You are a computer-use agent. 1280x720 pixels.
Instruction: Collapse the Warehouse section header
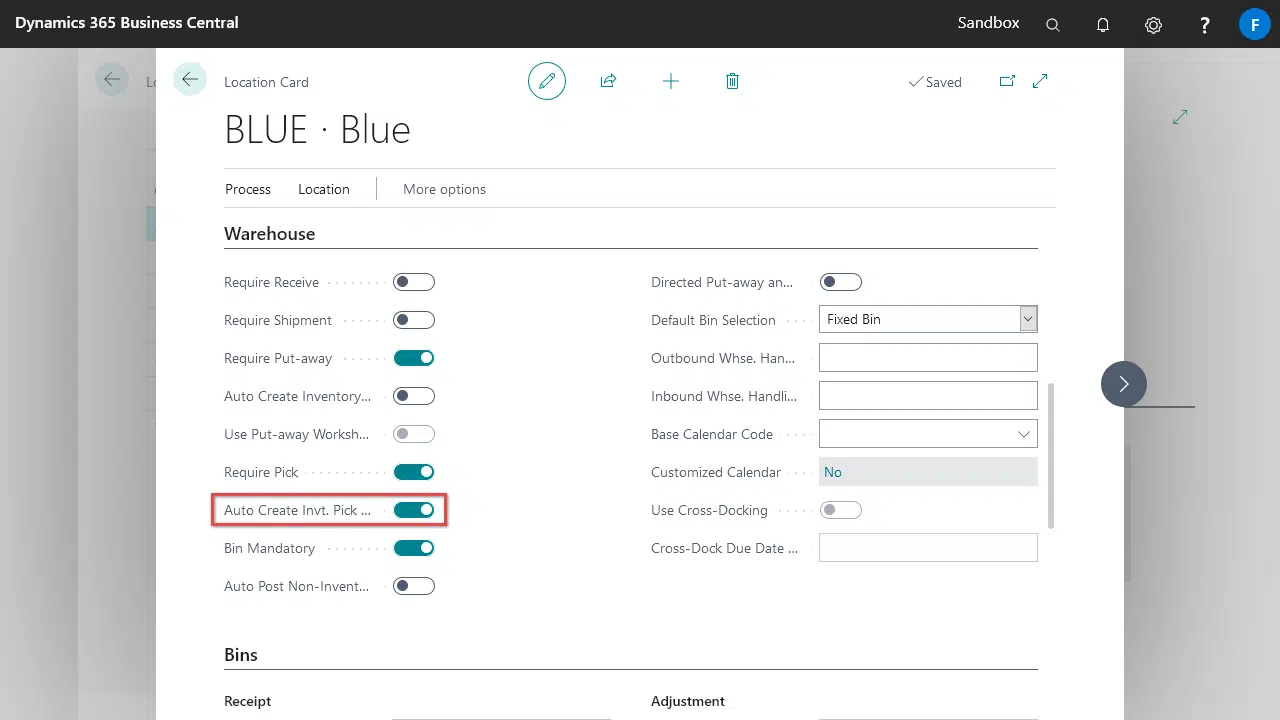[x=270, y=234]
